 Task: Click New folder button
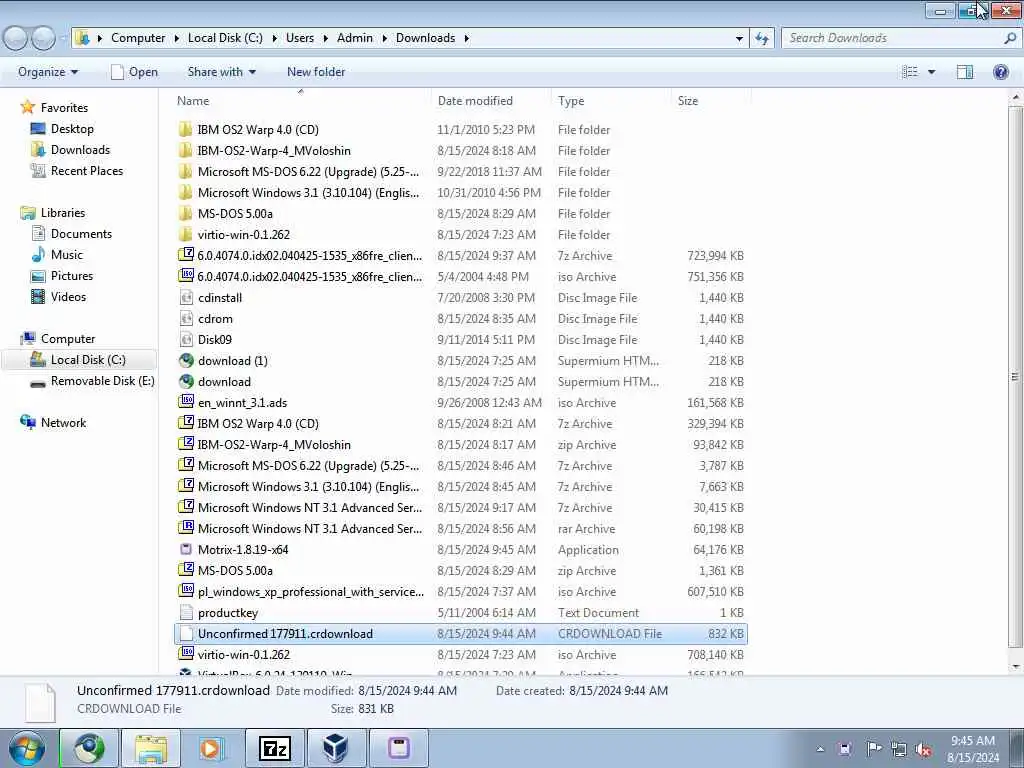point(316,72)
